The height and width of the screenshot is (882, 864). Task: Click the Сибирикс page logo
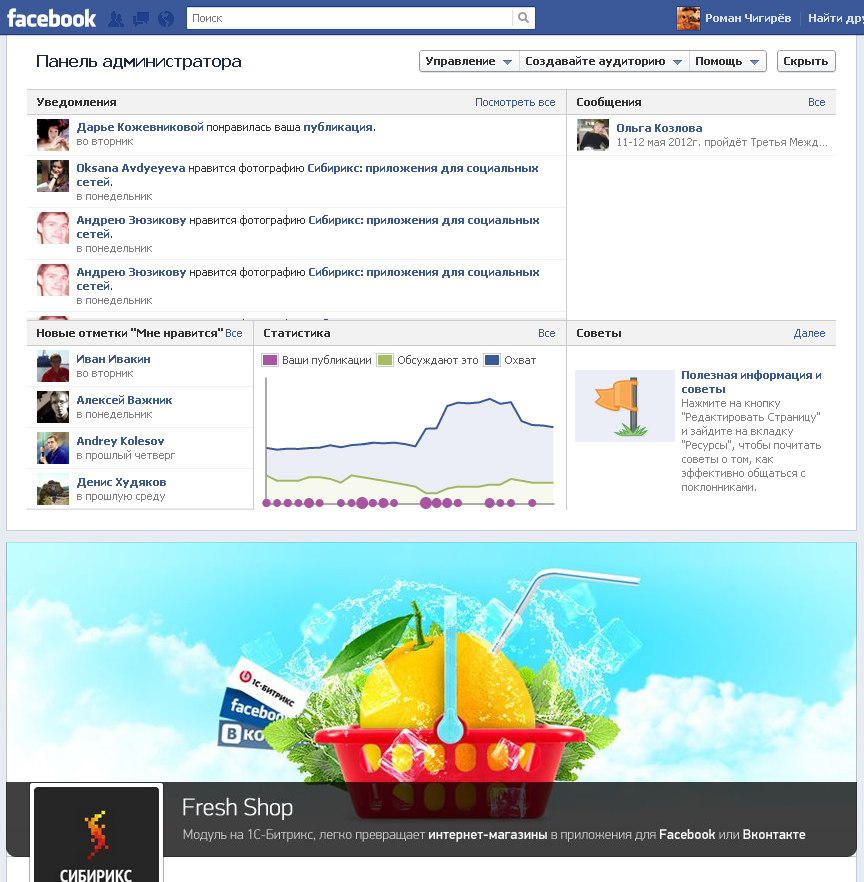tap(96, 834)
